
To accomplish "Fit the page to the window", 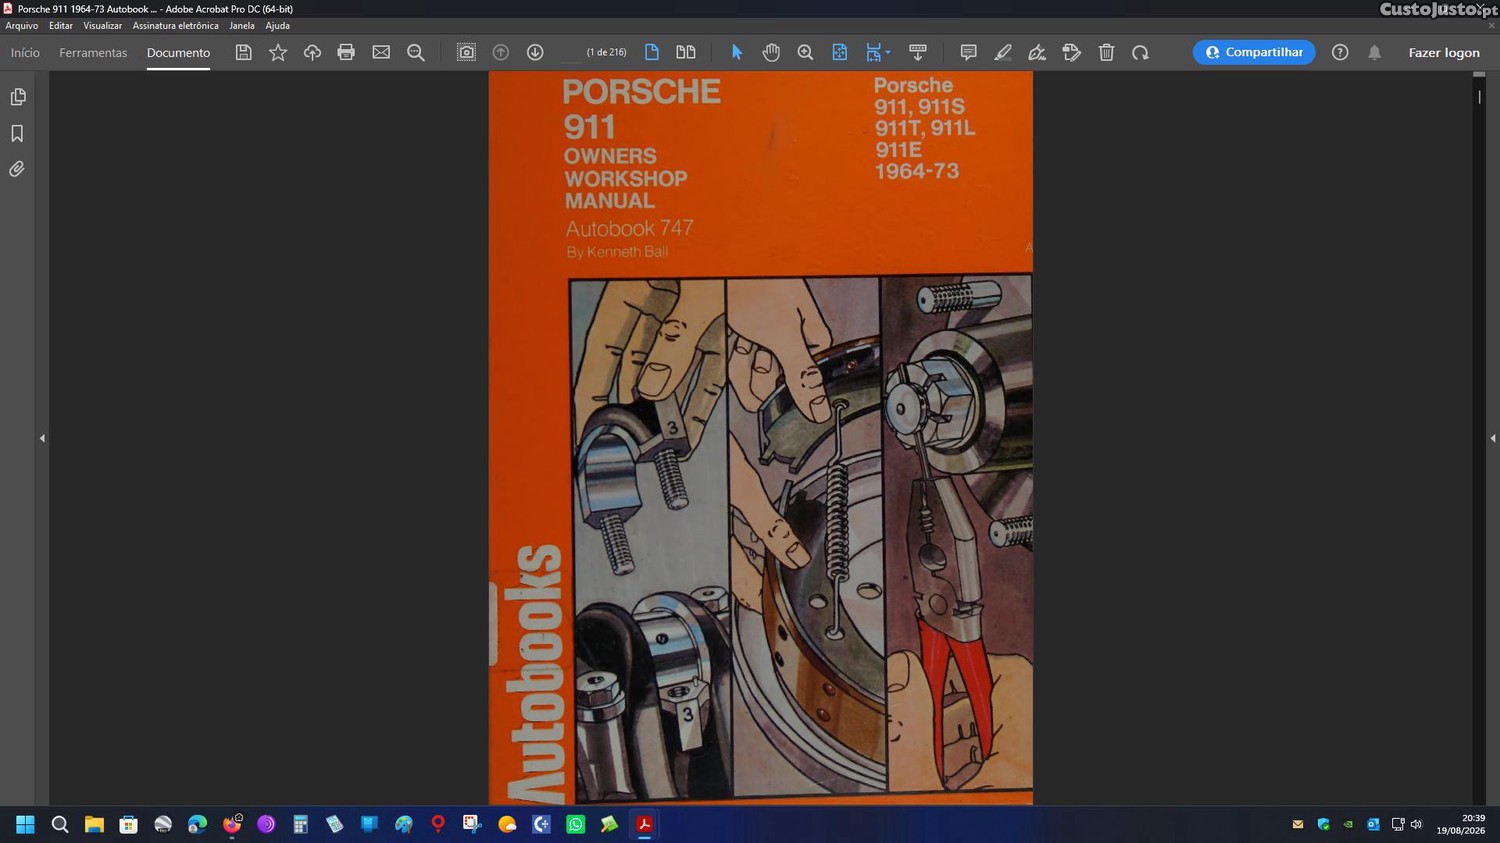I will point(840,52).
